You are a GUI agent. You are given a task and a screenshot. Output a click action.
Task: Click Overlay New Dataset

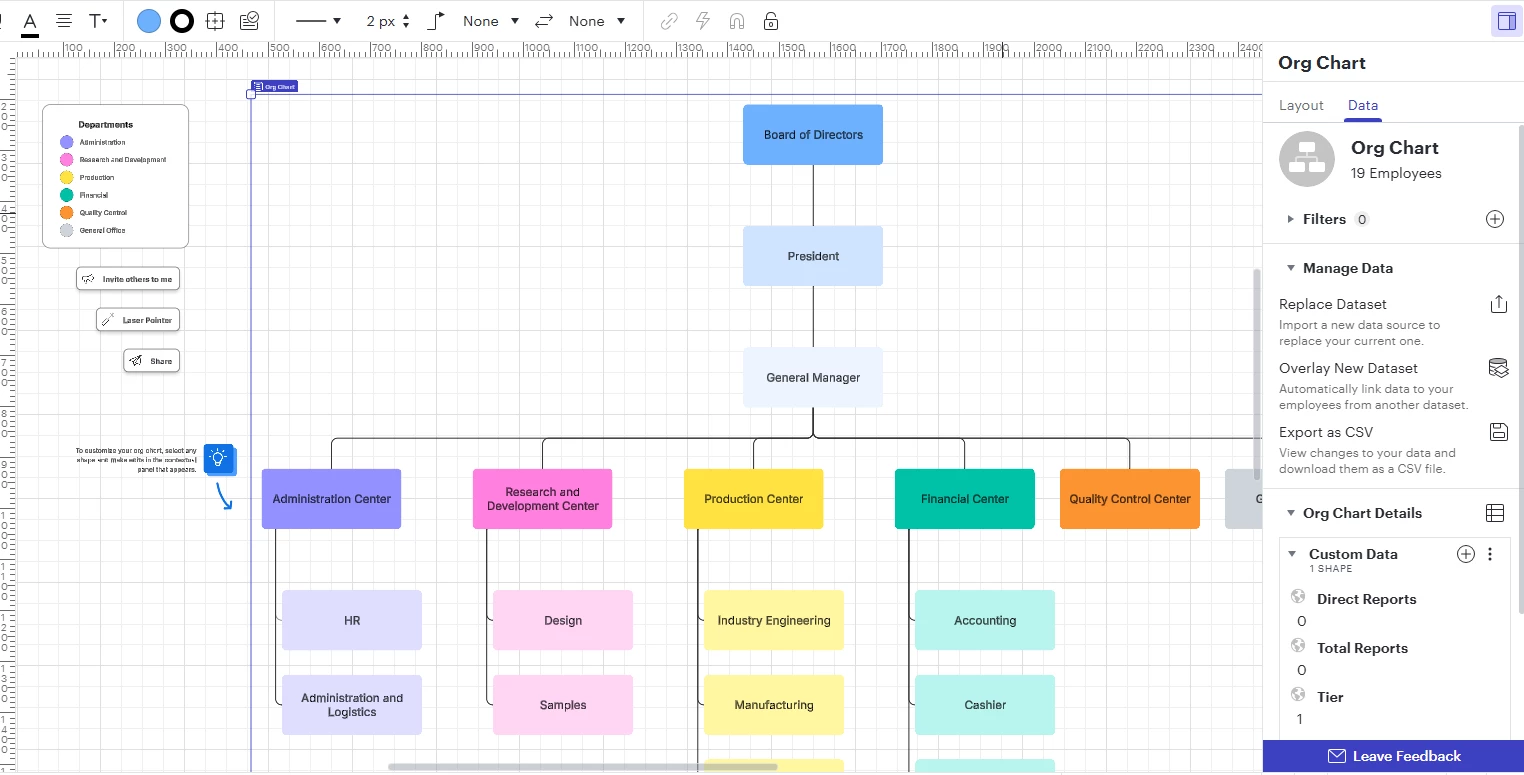coord(1348,368)
